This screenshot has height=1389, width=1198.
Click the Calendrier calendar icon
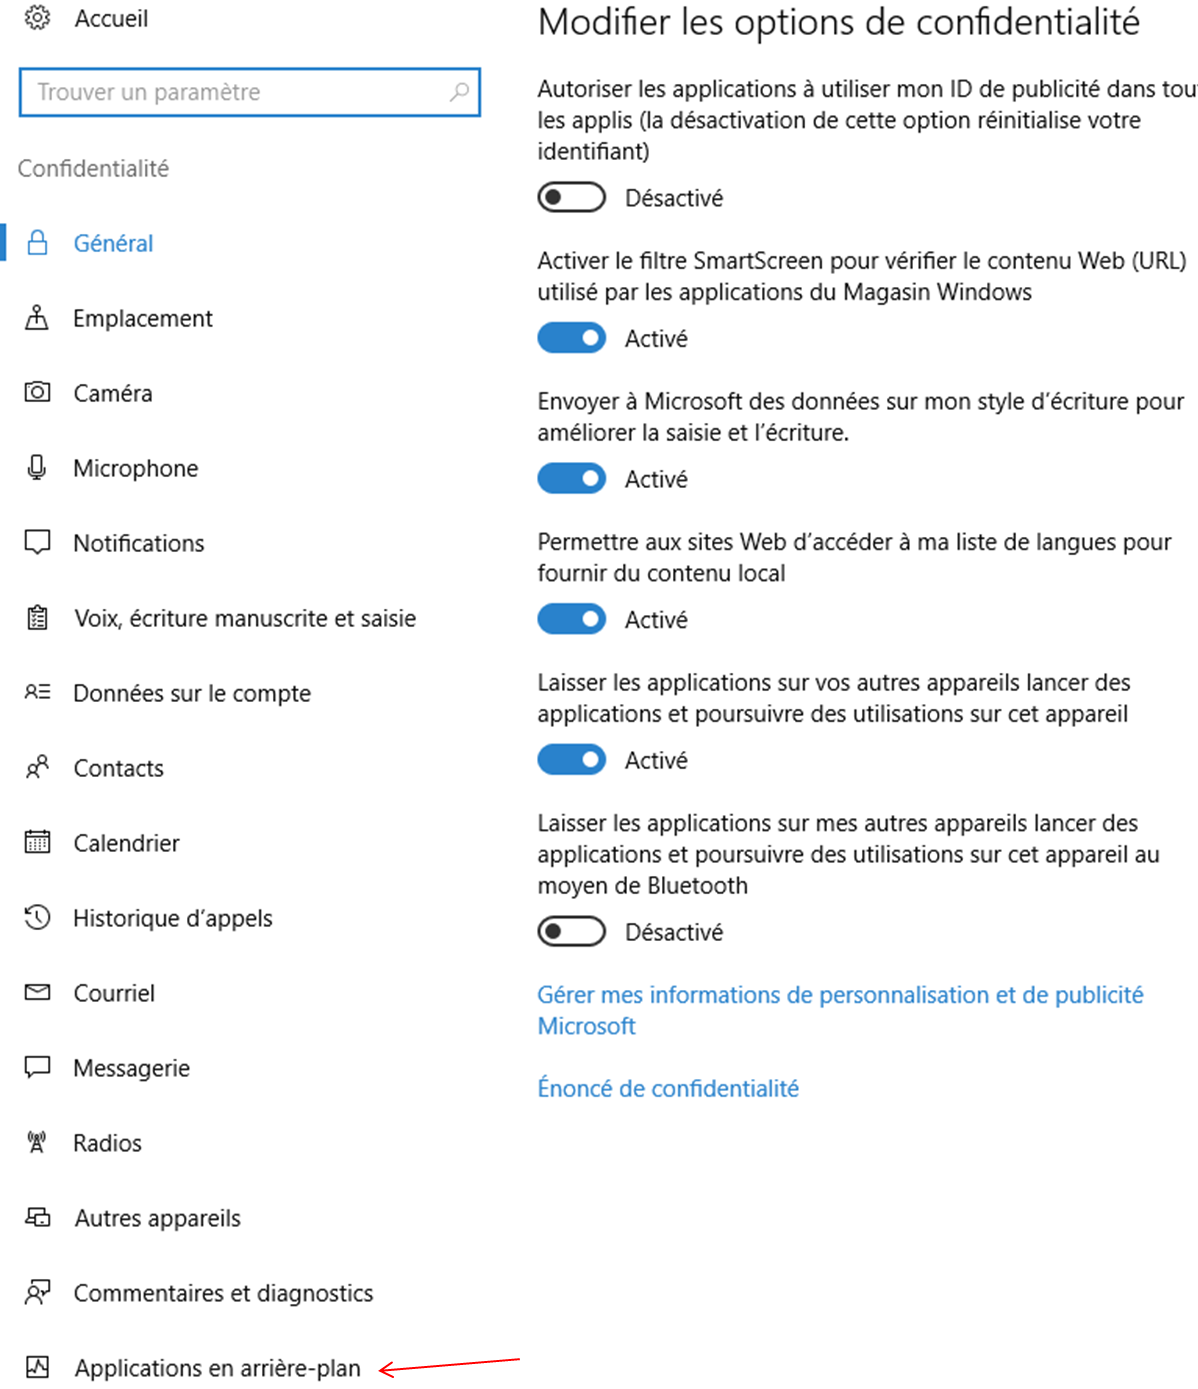[x=37, y=842]
